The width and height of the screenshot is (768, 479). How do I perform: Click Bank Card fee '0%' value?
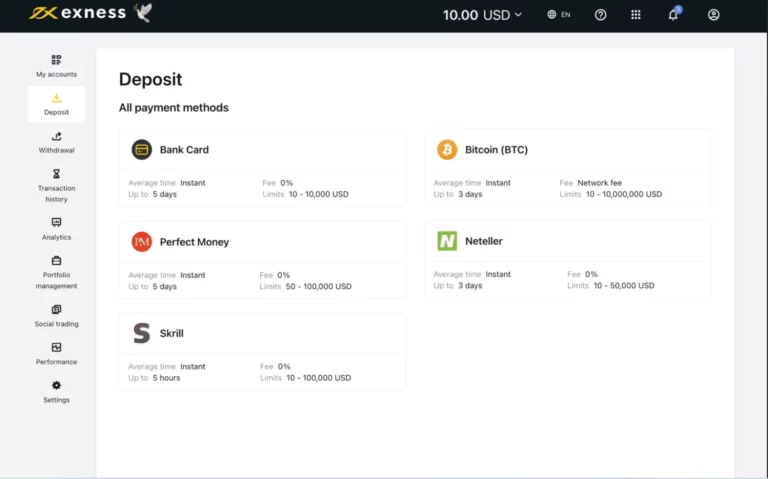(287, 183)
